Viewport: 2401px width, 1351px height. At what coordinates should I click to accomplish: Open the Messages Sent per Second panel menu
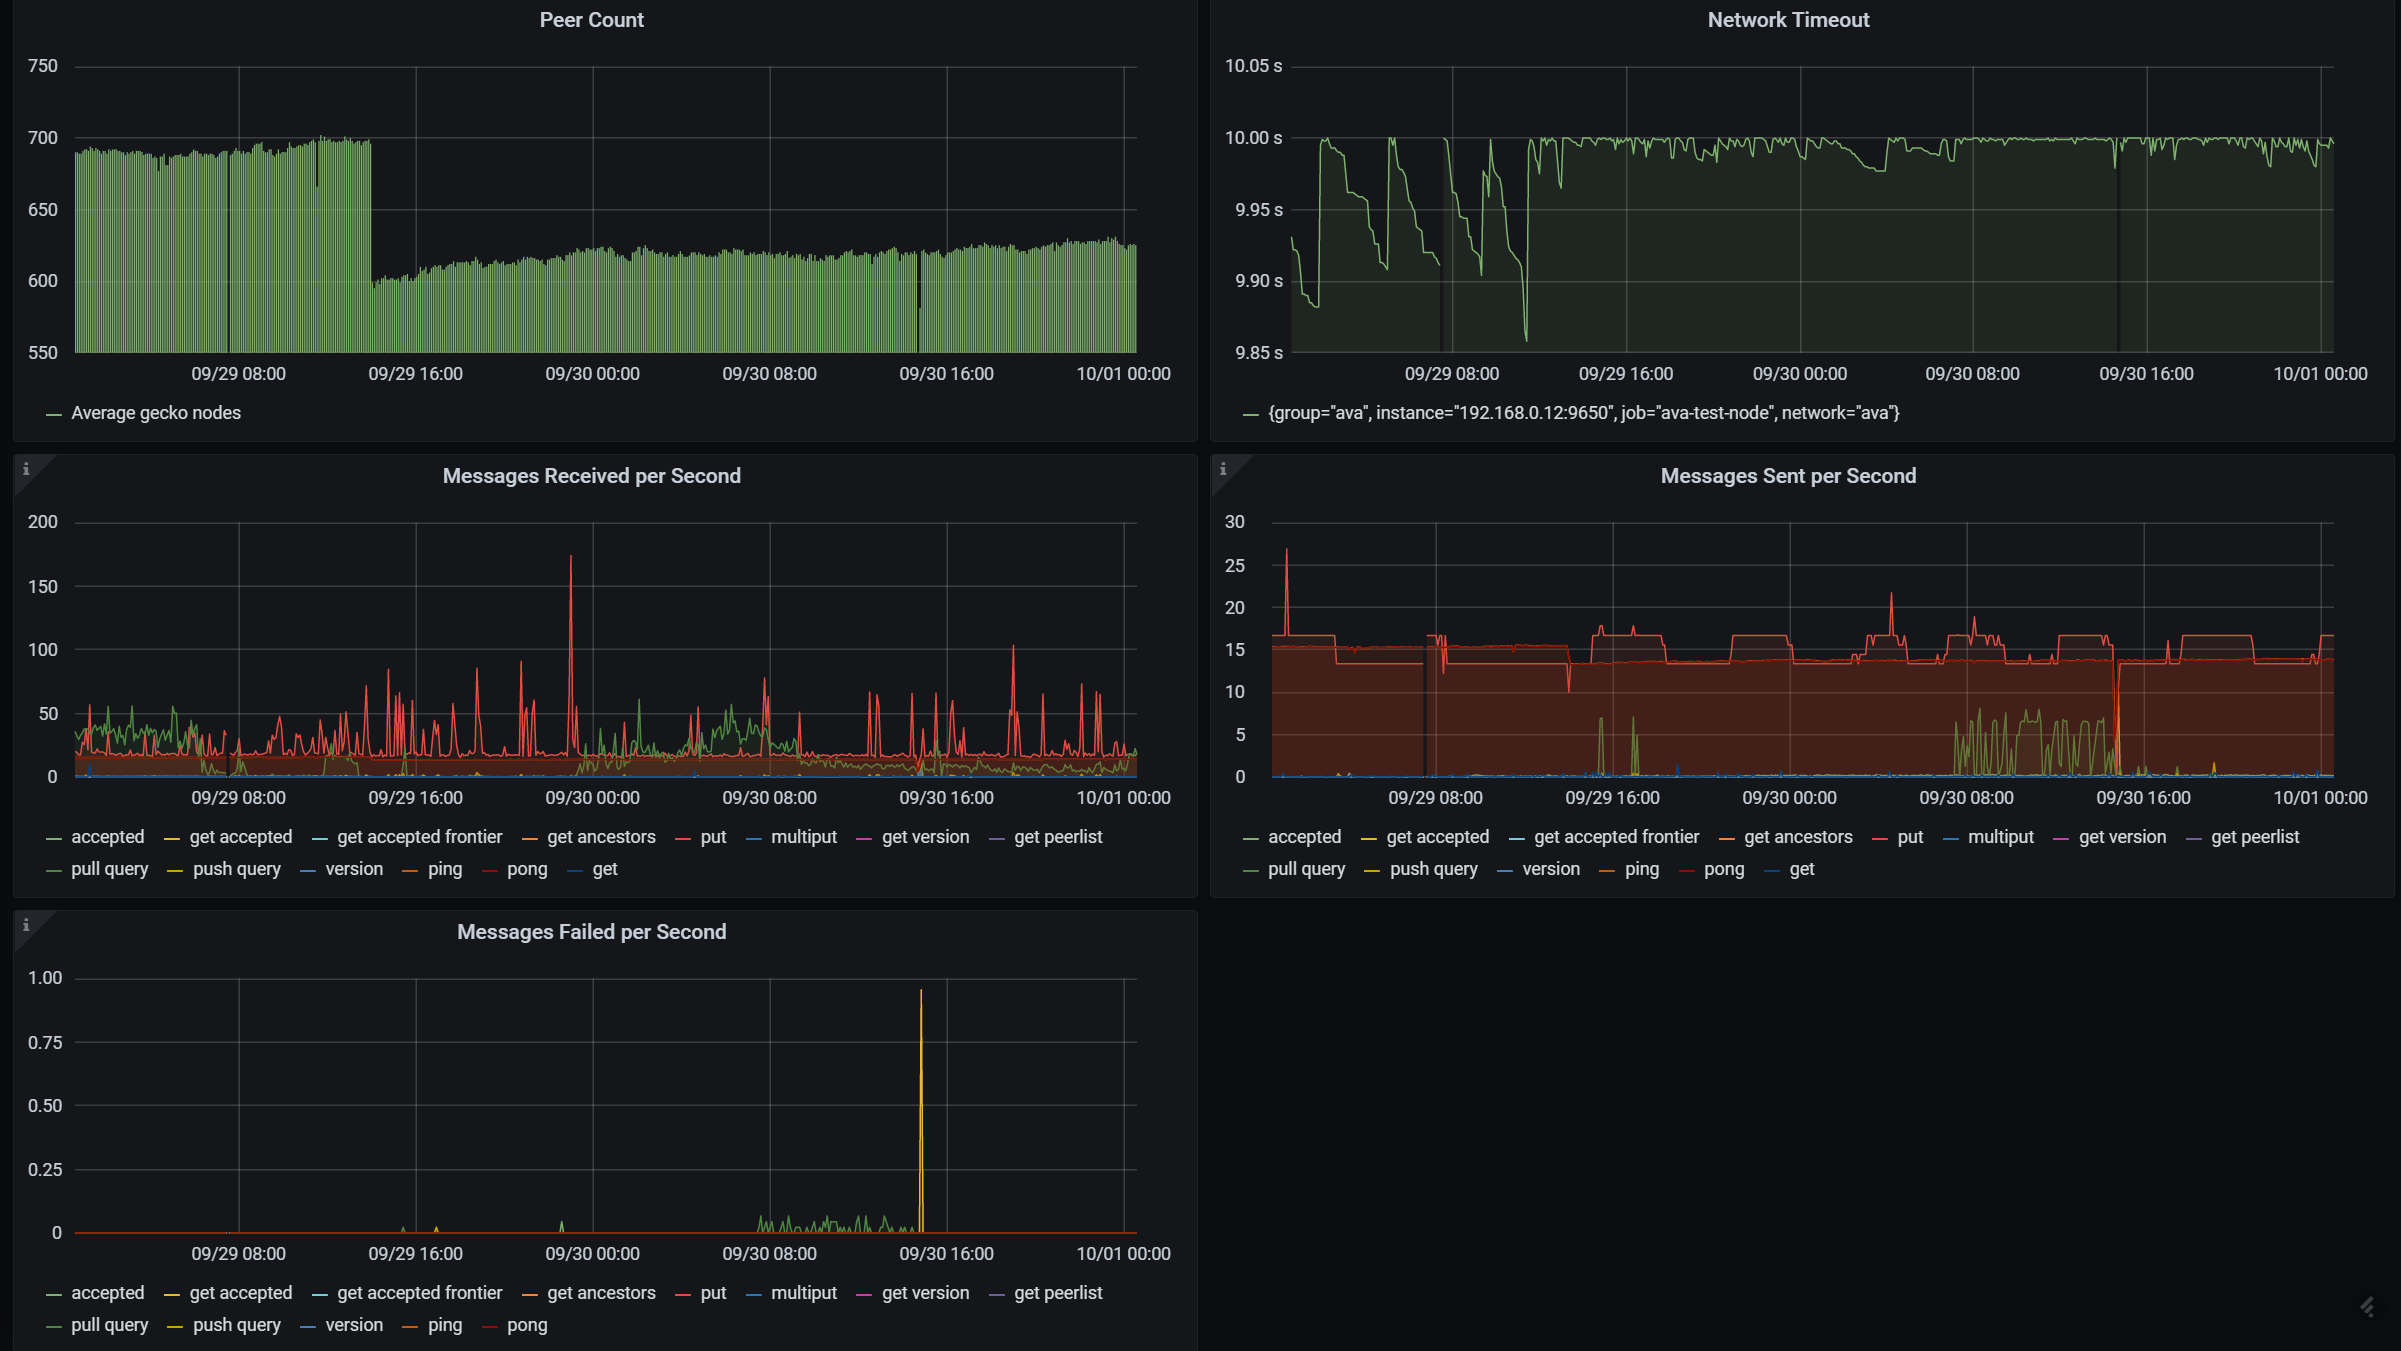(x=1788, y=476)
